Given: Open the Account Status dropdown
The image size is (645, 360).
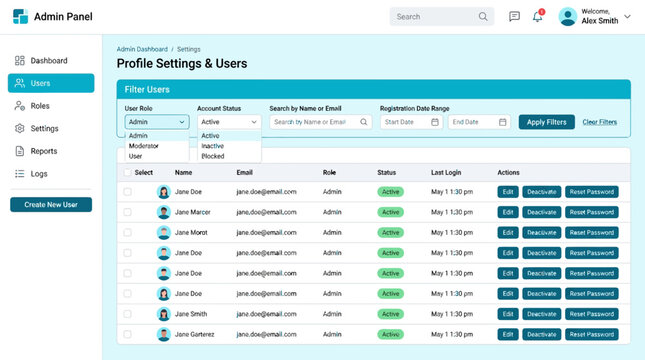Looking at the screenshot, I should click(x=229, y=122).
